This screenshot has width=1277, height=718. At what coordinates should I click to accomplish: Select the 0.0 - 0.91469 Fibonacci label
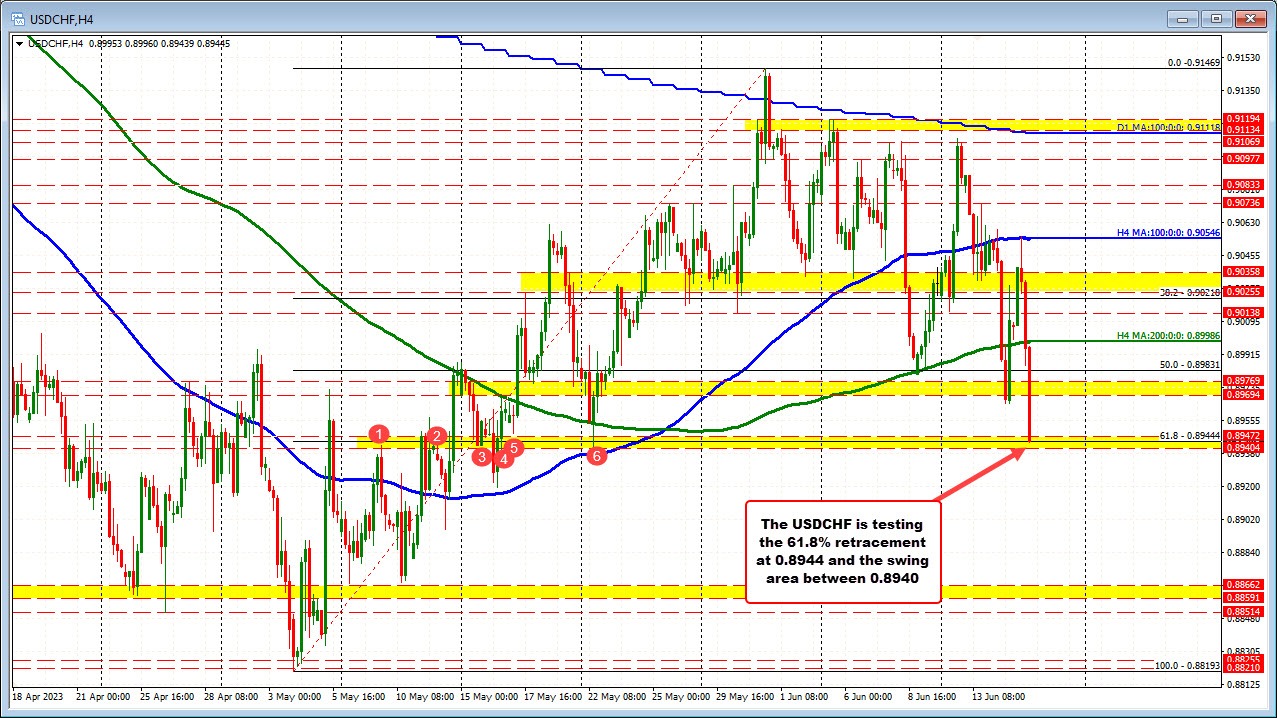(1194, 63)
